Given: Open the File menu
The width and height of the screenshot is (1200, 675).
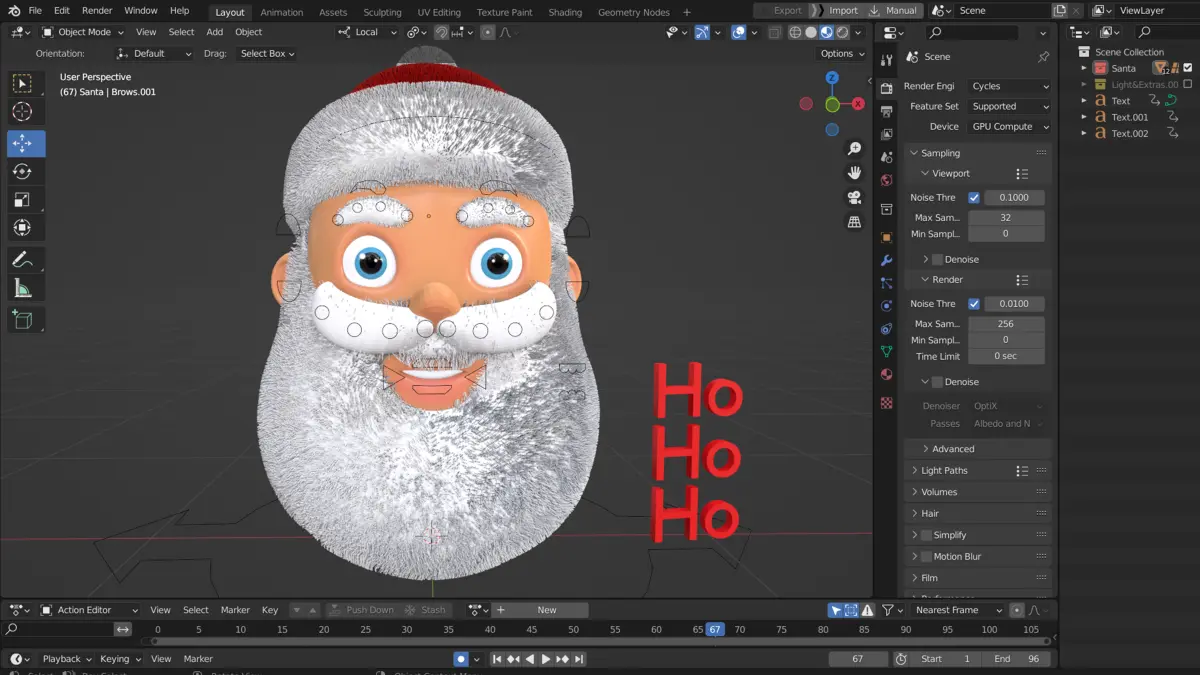Looking at the screenshot, I should (35, 11).
